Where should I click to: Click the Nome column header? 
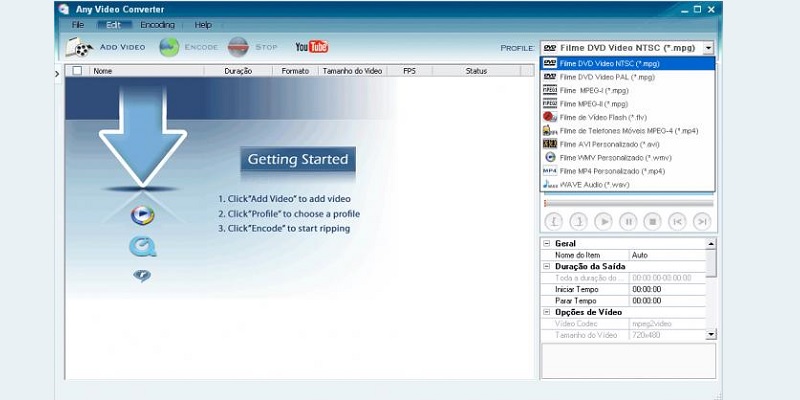pyautogui.click(x=147, y=71)
